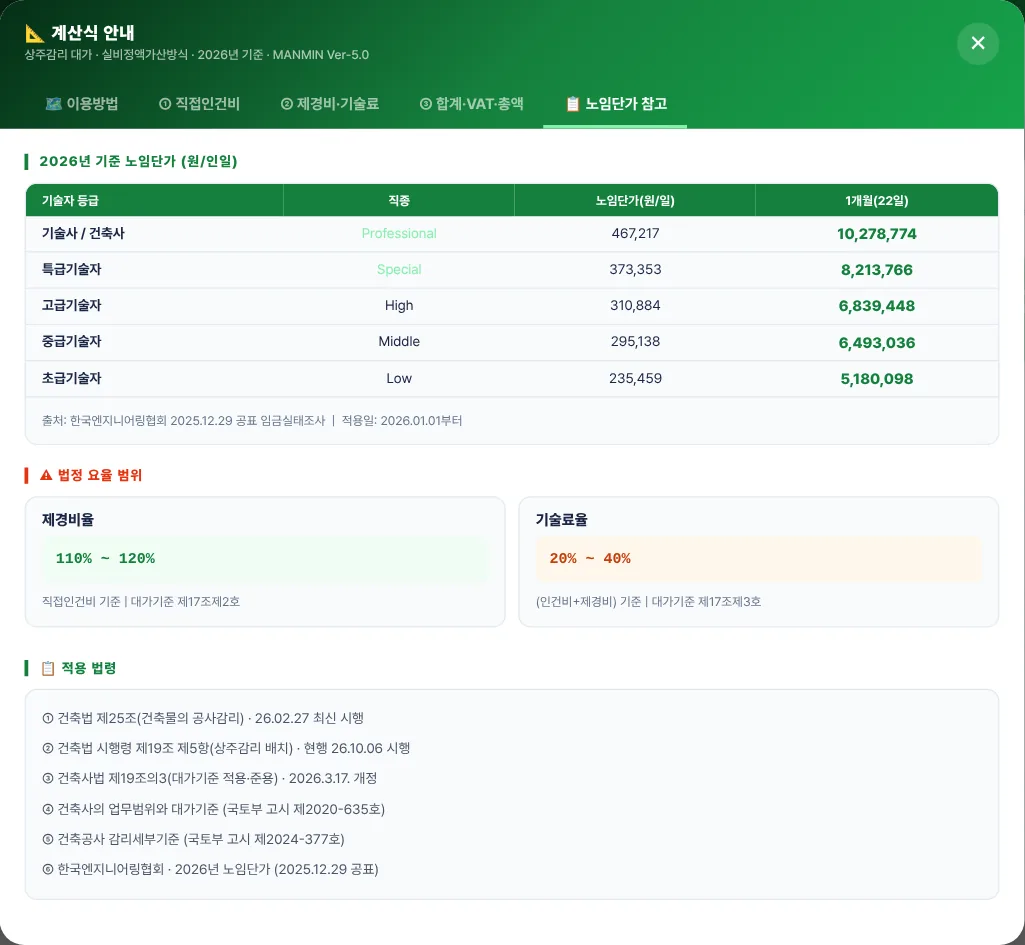This screenshot has width=1025, height=945.
Task: Click the 6,493,036 monthly amount
Action: [x=877, y=342]
